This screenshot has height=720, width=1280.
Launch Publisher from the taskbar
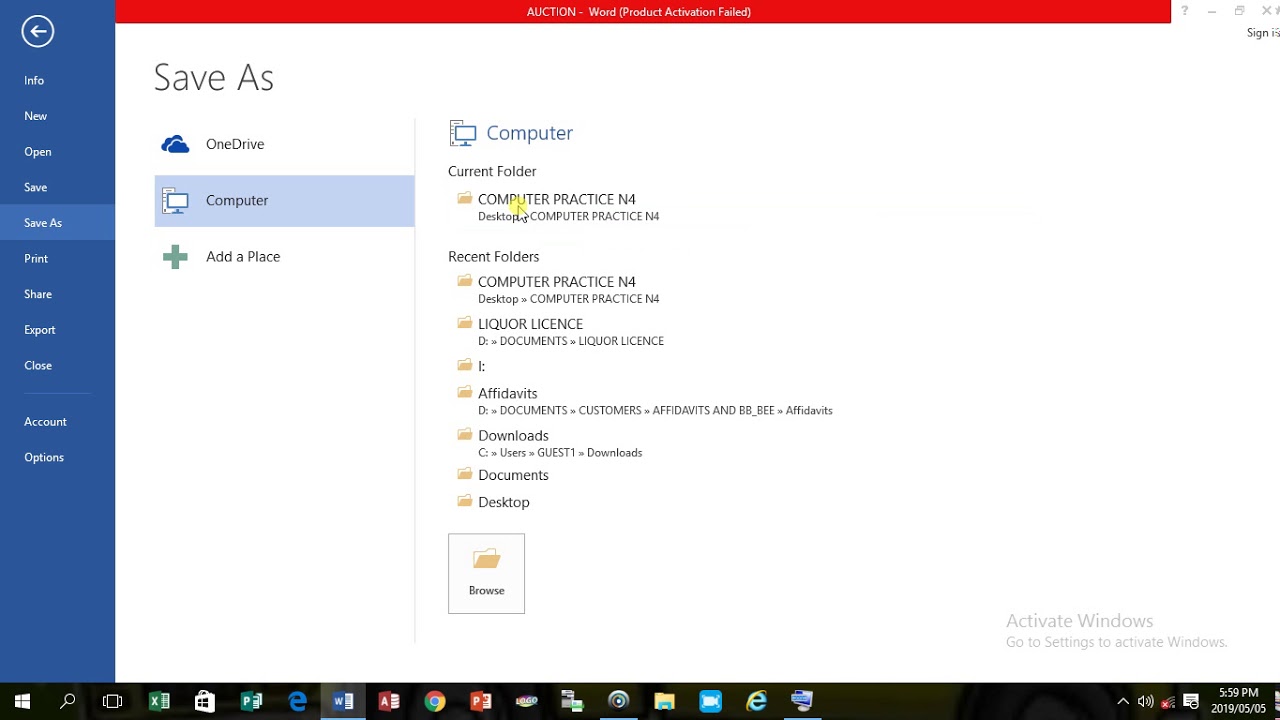(251, 701)
